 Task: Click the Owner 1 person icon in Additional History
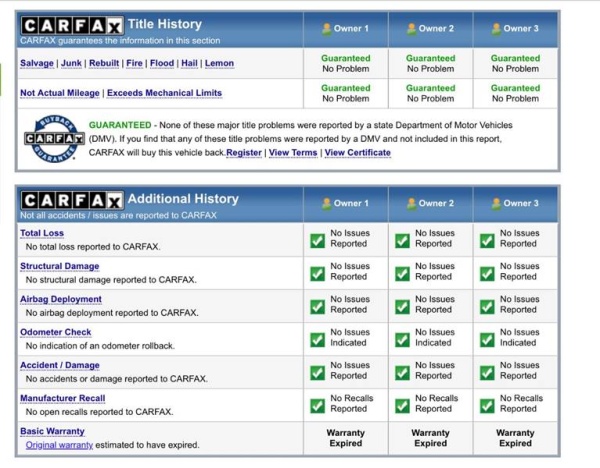(x=326, y=203)
